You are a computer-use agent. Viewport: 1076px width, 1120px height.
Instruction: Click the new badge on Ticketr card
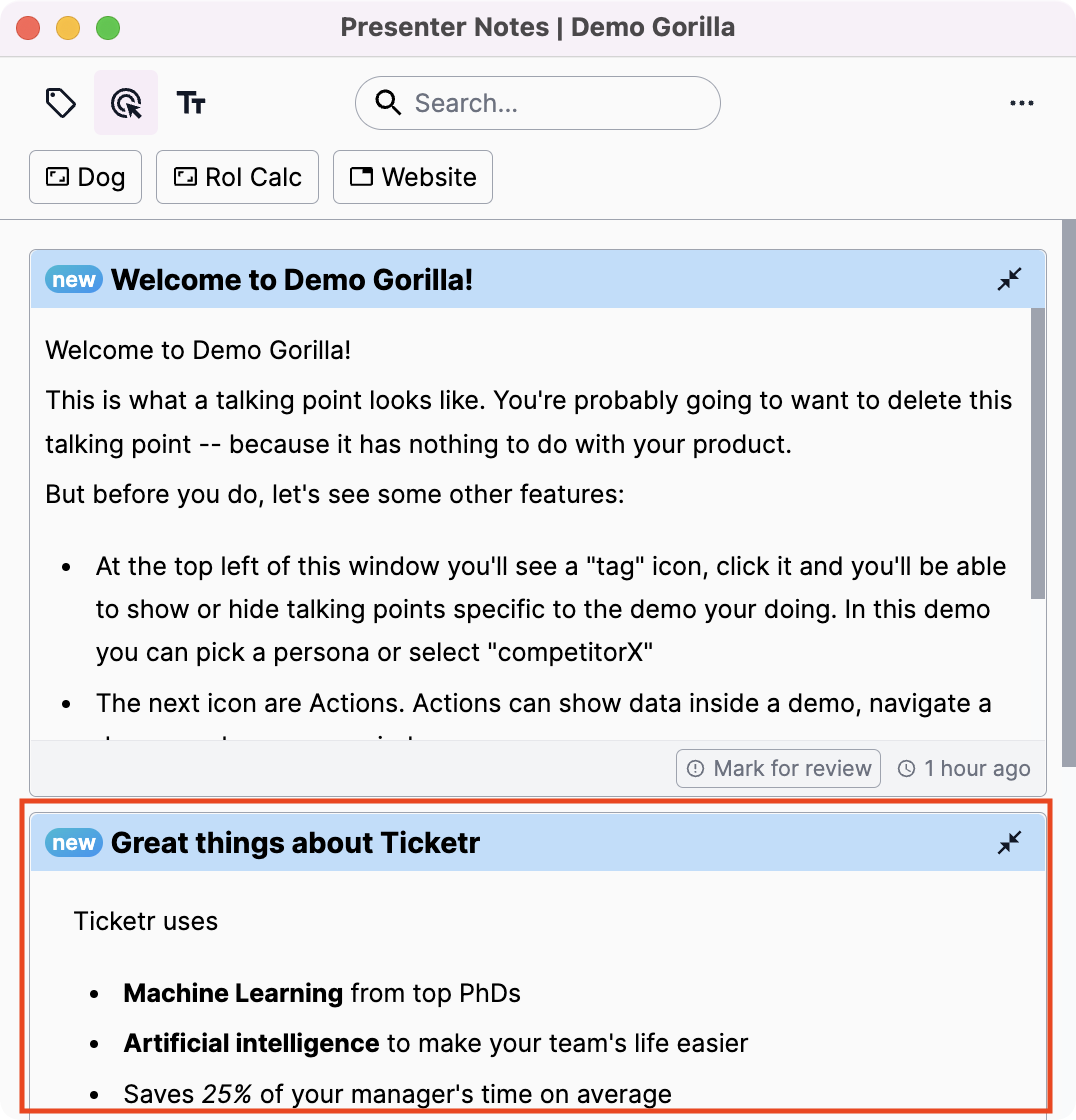(x=73, y=843)
